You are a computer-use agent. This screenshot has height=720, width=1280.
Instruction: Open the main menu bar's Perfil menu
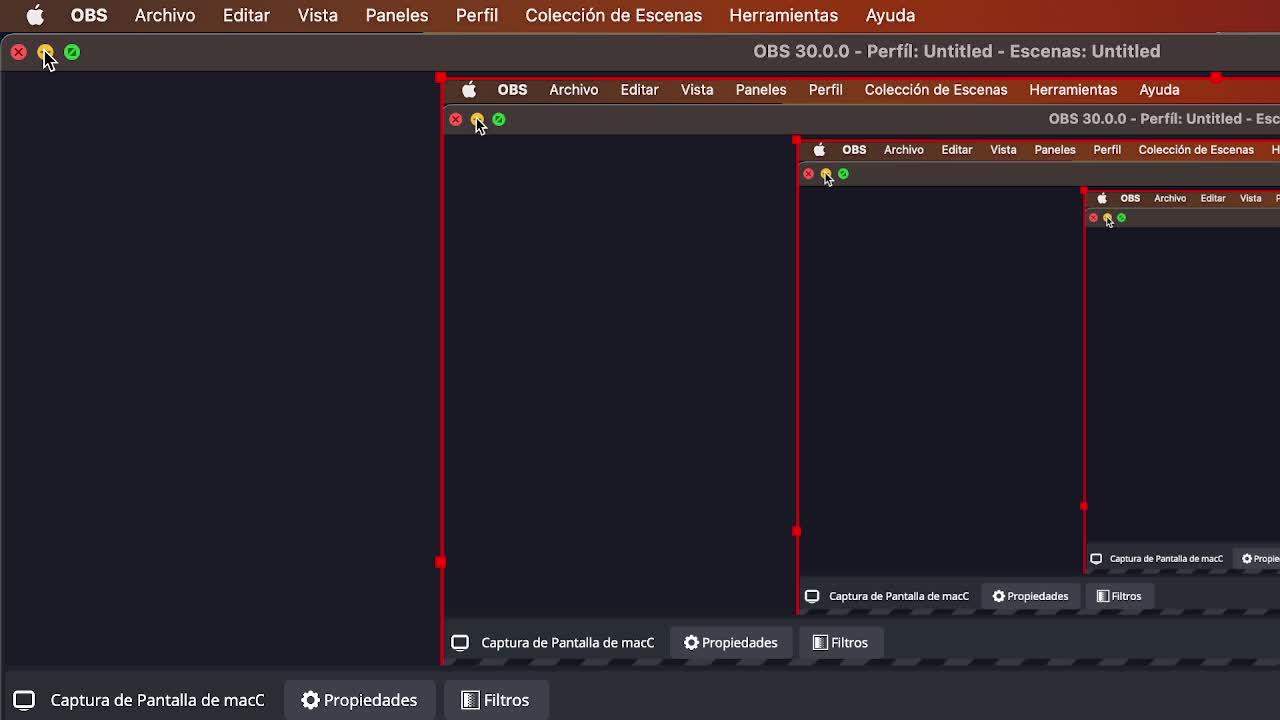point(477,15)
